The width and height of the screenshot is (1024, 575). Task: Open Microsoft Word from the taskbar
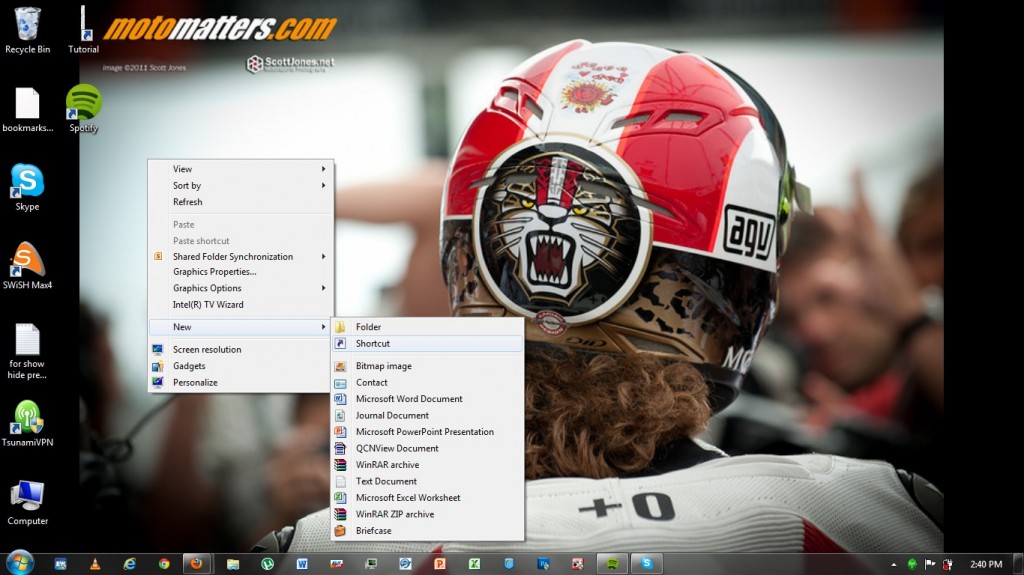pos(302,564)
